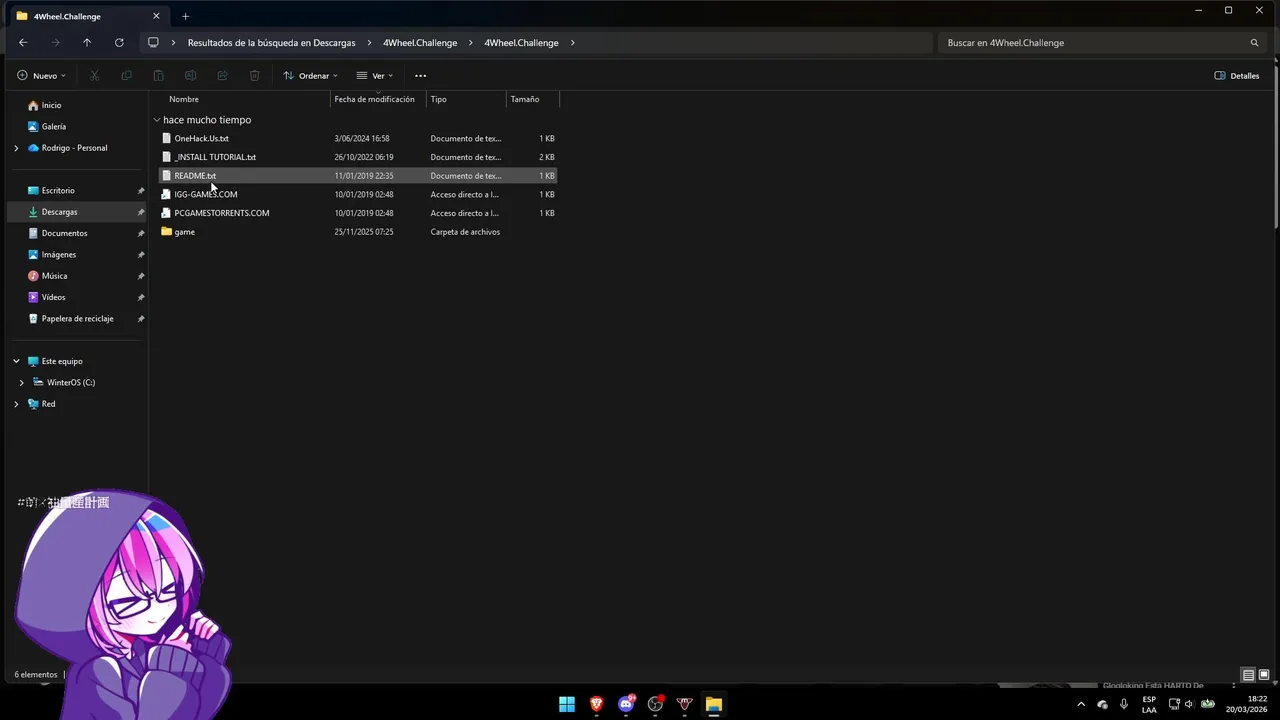Click 'Resultados de la búsqueda en Descargas' breadcrumb
Image resolution: width=1280 pixels, height=720 pixels.
pyautogui.click(x=271, y=43)
